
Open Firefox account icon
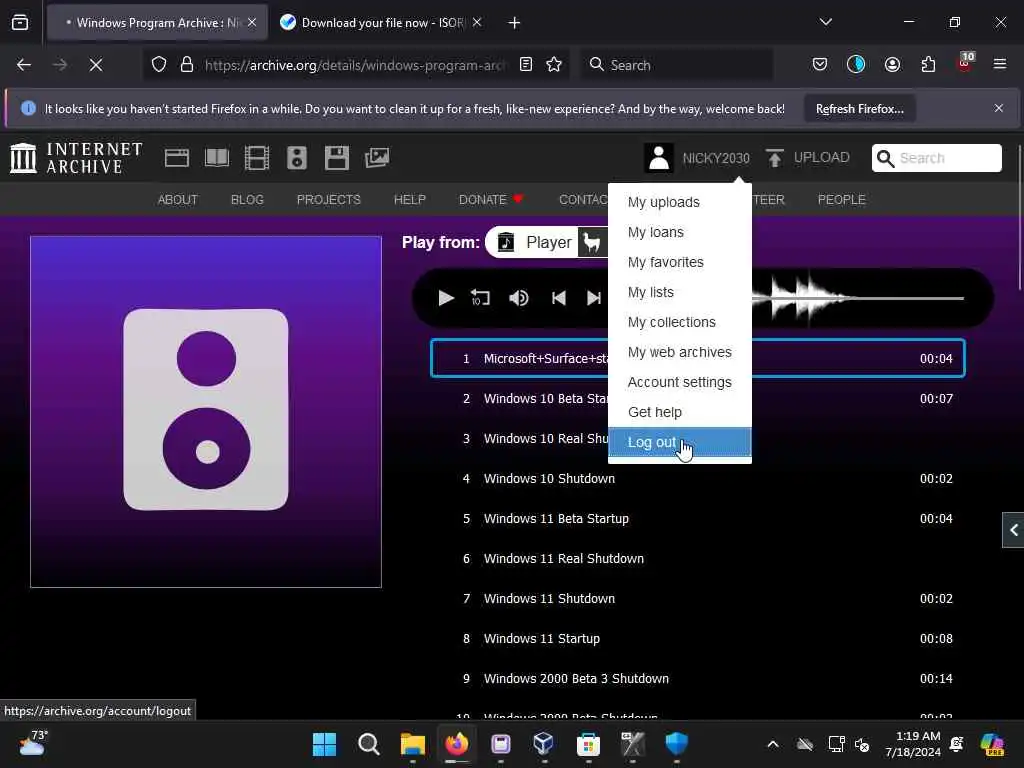(892, 65)
